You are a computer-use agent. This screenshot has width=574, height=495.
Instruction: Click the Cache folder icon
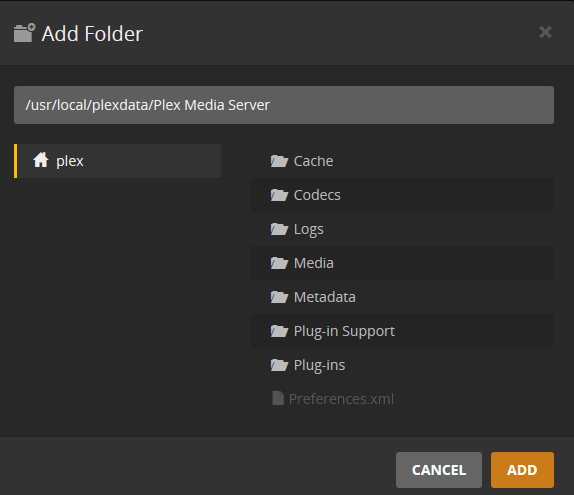[x=279, y=161]
